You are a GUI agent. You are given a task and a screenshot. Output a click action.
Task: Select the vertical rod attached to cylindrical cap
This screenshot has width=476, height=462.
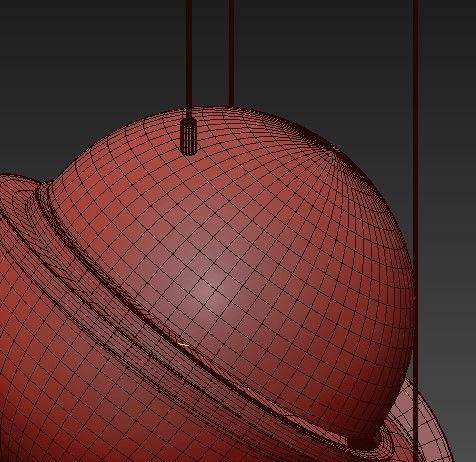pos(188,59)
